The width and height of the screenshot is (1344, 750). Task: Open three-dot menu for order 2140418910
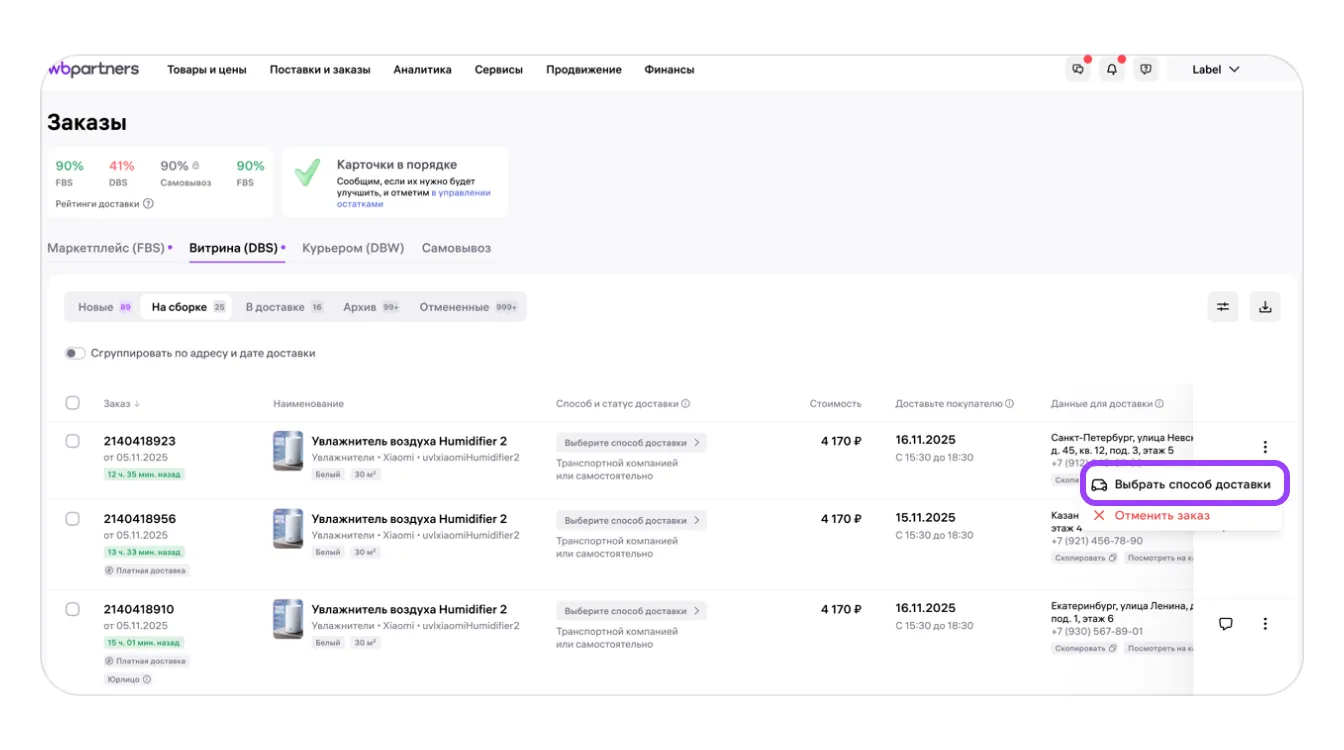point(1265,624)
